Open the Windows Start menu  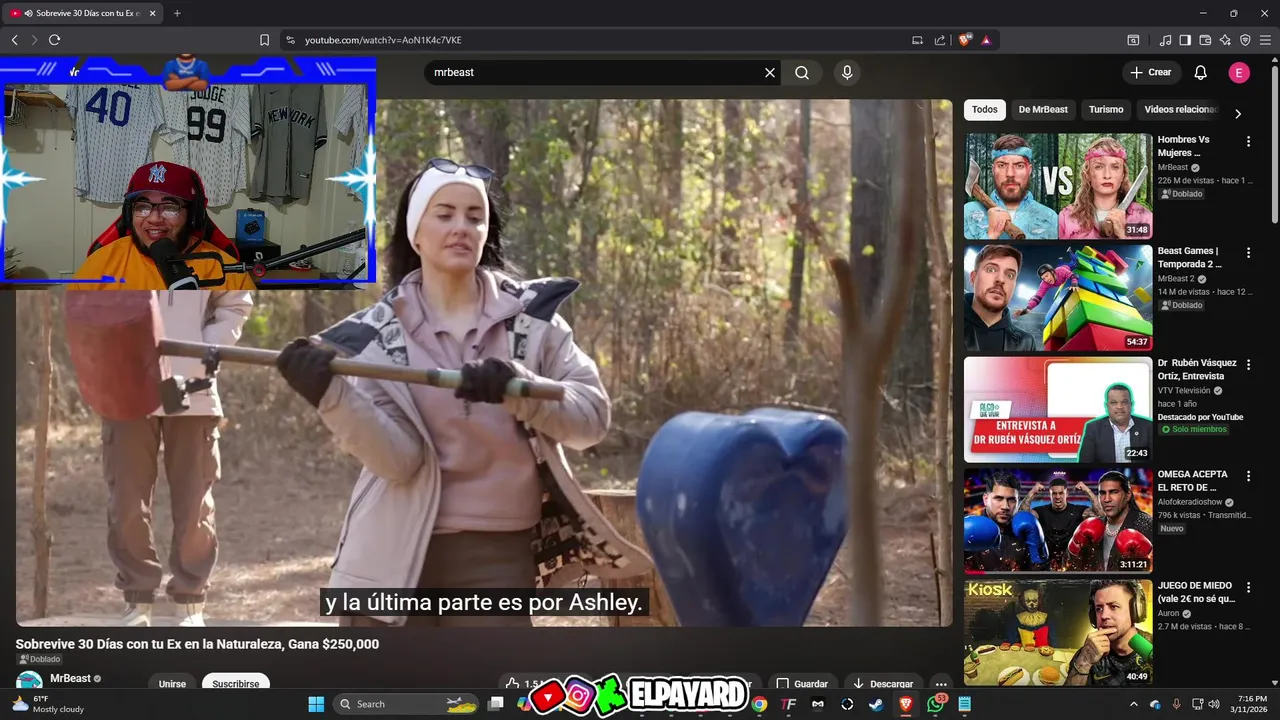(x=316, y=704)
